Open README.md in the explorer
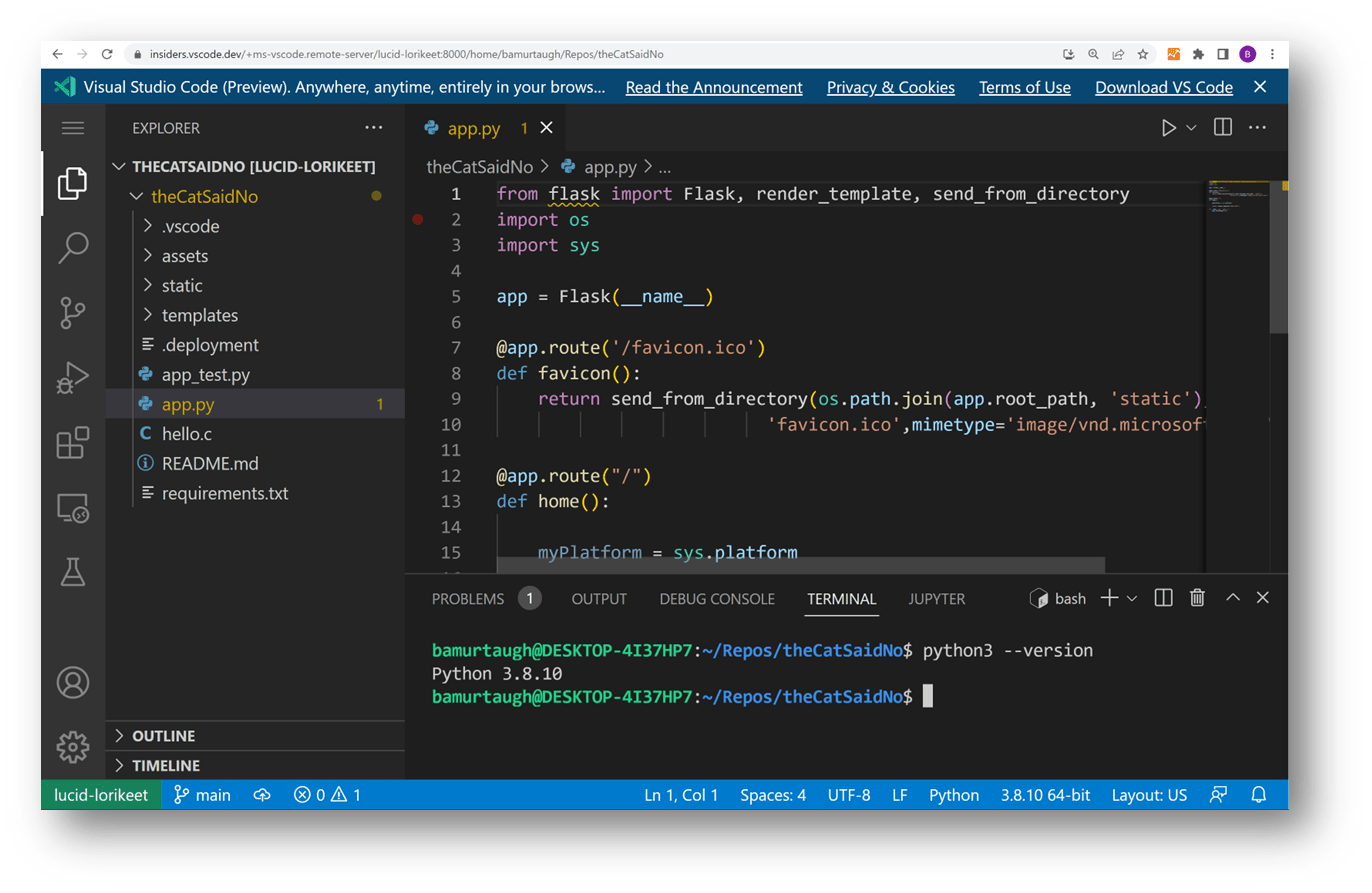The width and height of the screenshot is (1372, 893). pyautogui.click(x=255, y=464)
